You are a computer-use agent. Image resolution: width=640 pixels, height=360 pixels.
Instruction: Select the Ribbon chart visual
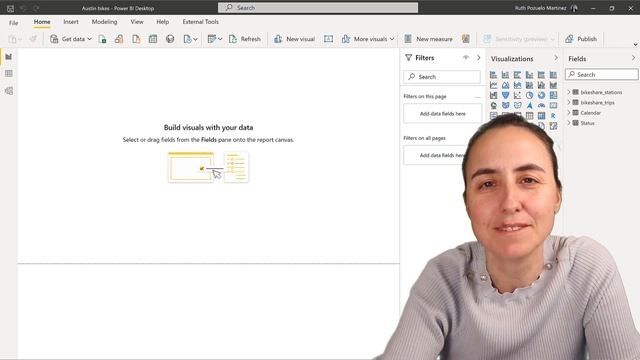[x=553, y=85]
